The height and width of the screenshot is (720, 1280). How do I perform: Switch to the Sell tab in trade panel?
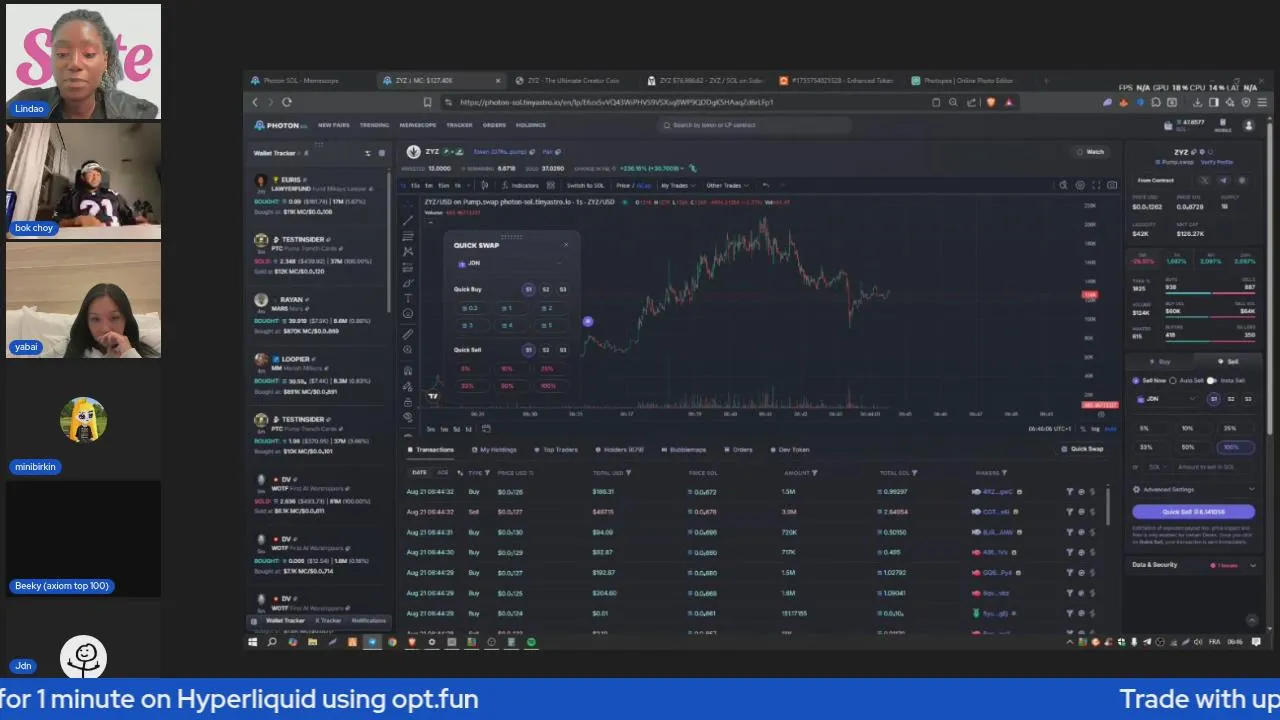click(x=1228, y=362)
